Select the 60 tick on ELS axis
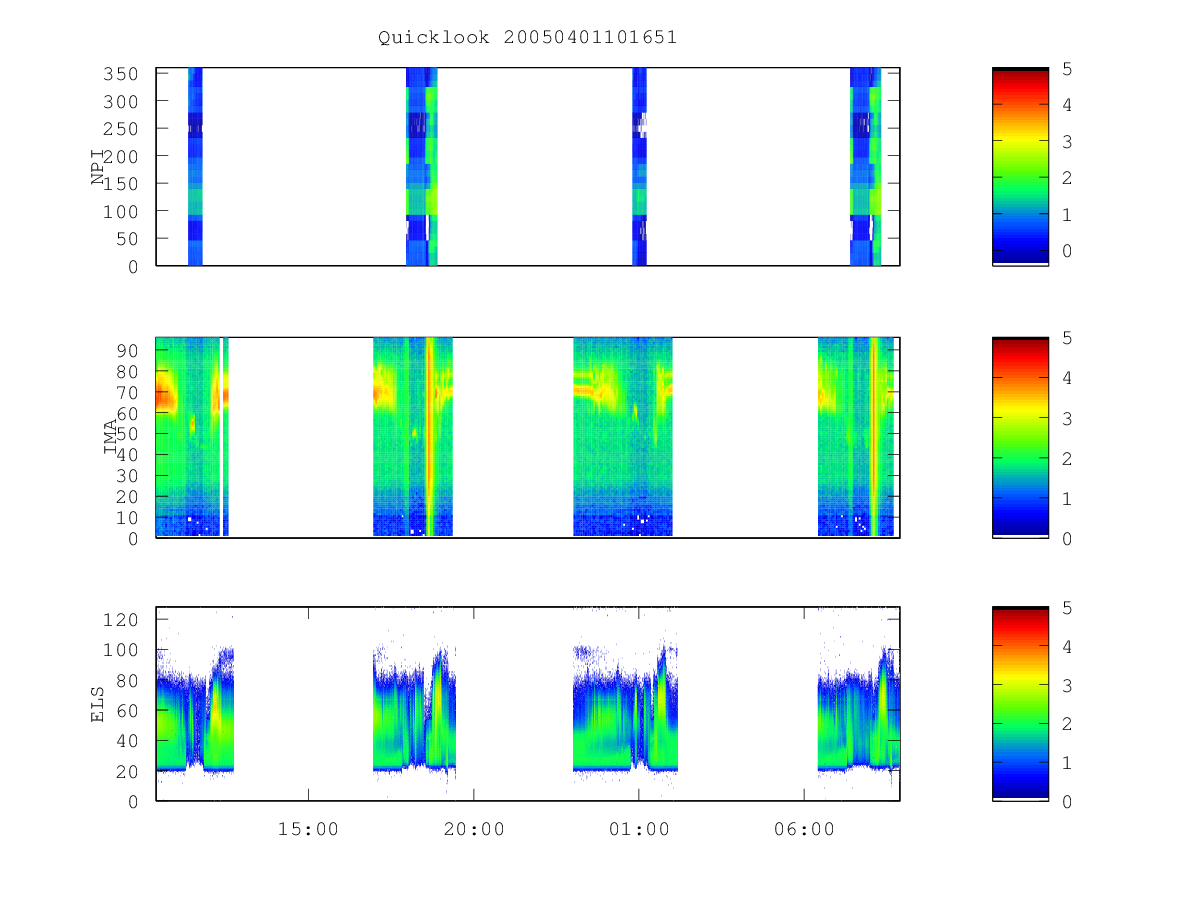 pos(129,710)
